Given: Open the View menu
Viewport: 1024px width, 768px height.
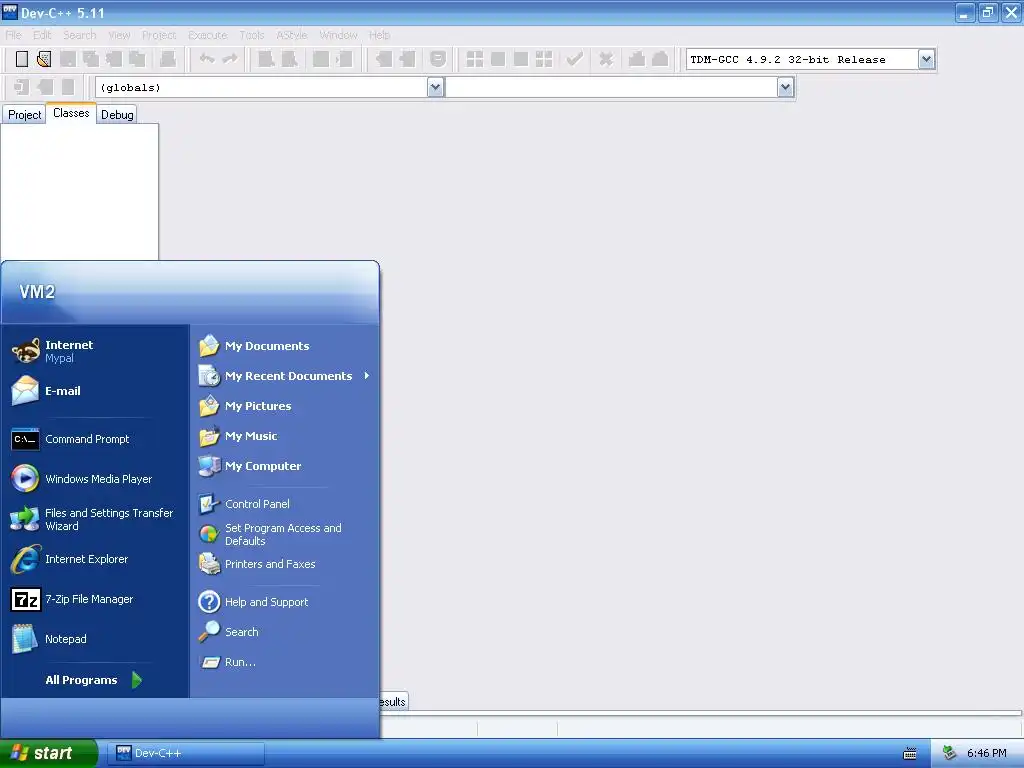Looking at the screenshot, I should [119, 35].
